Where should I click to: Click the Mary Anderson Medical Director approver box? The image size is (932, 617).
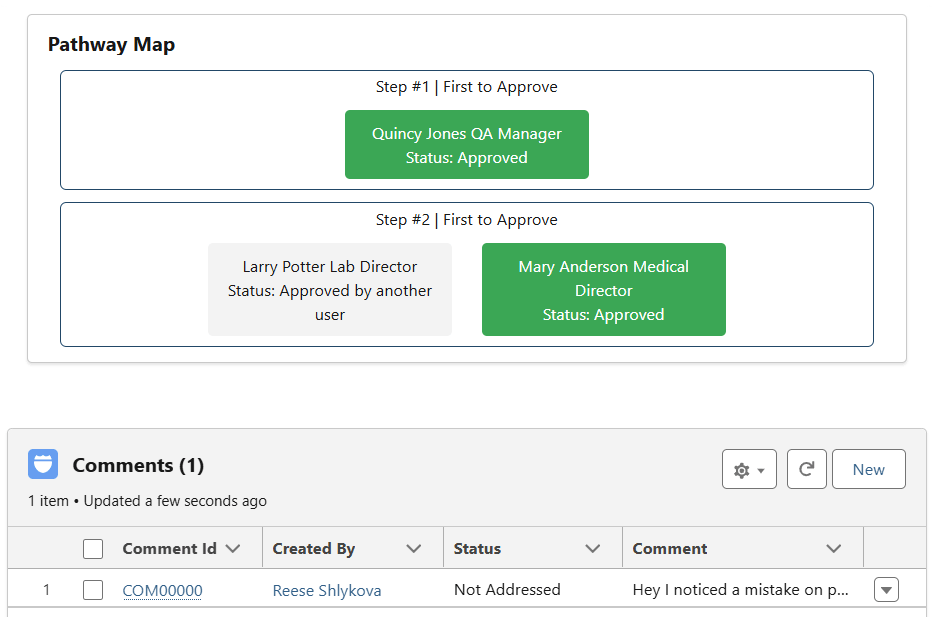pyautogui.click(x=603, y=289)
